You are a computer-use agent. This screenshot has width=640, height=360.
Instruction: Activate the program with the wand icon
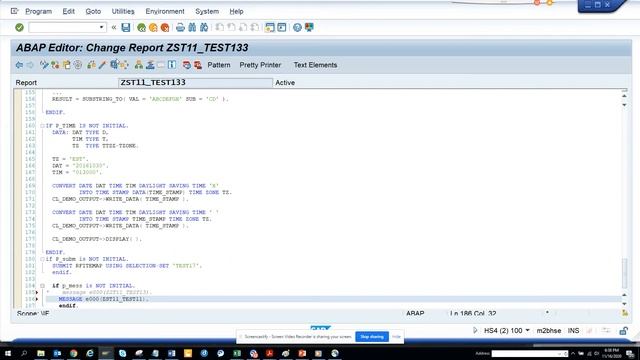coord(102,65)
